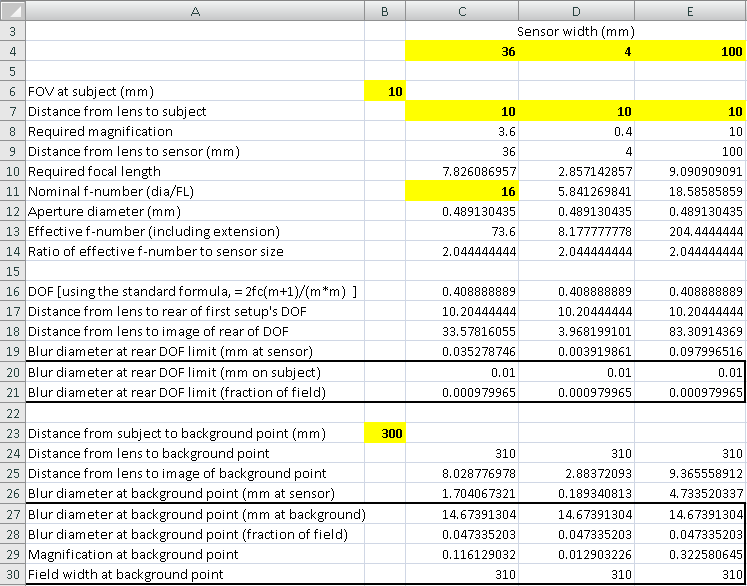The image size is (747, 586).
Task: Click 'Blur diameter at rear DOF limit (fraction of field)'
Action: [x=177, y=393]
